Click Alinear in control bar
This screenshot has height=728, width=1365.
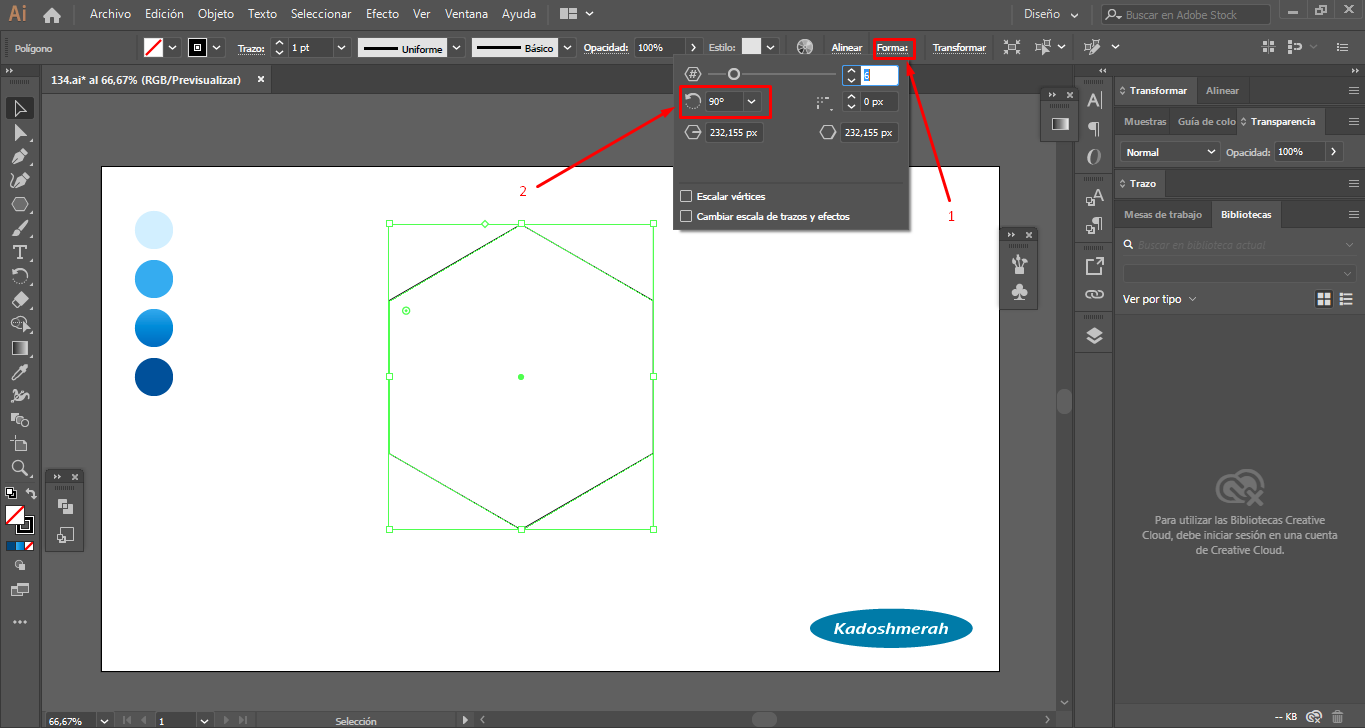click(x=846, y=47)
